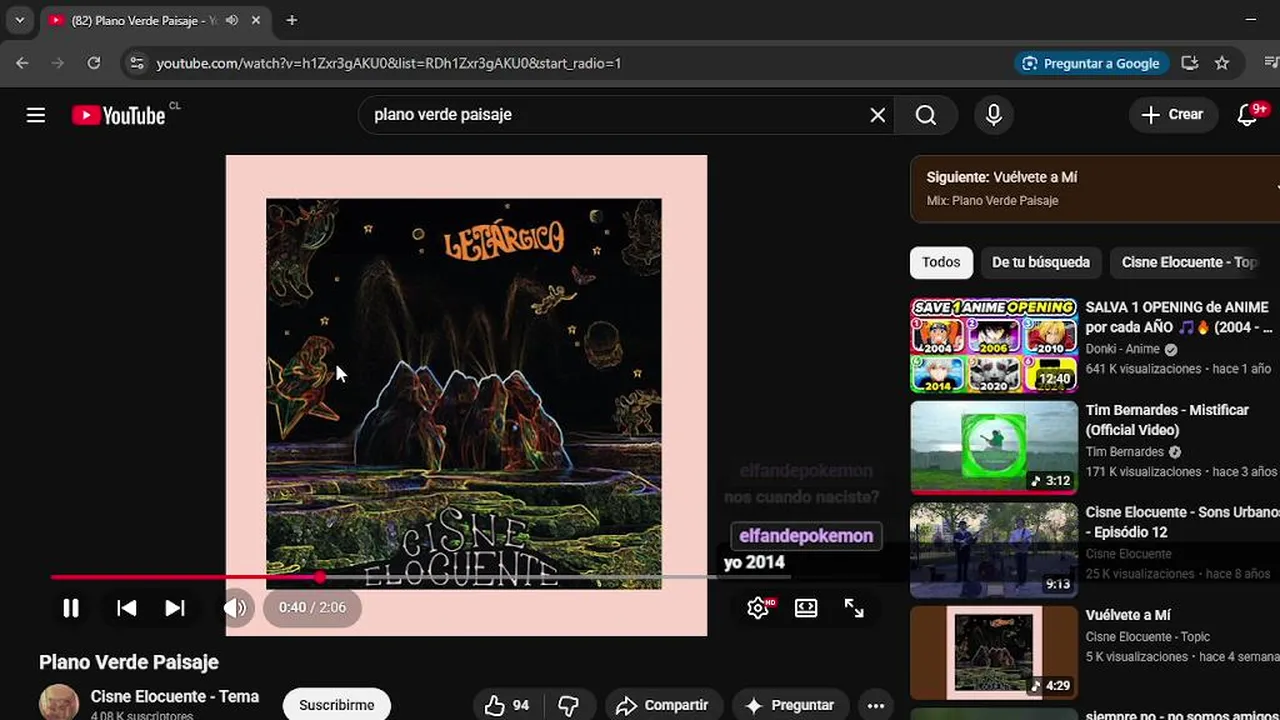
Task: Open notifications bell
Action: [x=1248, y=115]
